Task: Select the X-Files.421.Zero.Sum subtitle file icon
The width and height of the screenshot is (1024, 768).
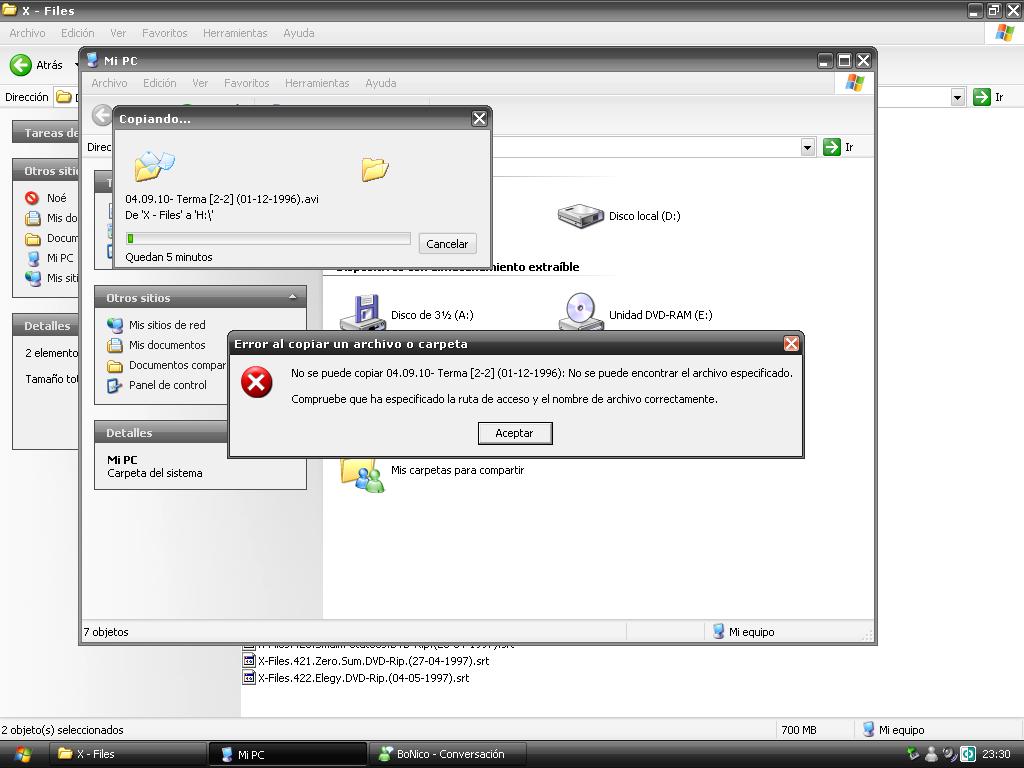Action: 248,660
